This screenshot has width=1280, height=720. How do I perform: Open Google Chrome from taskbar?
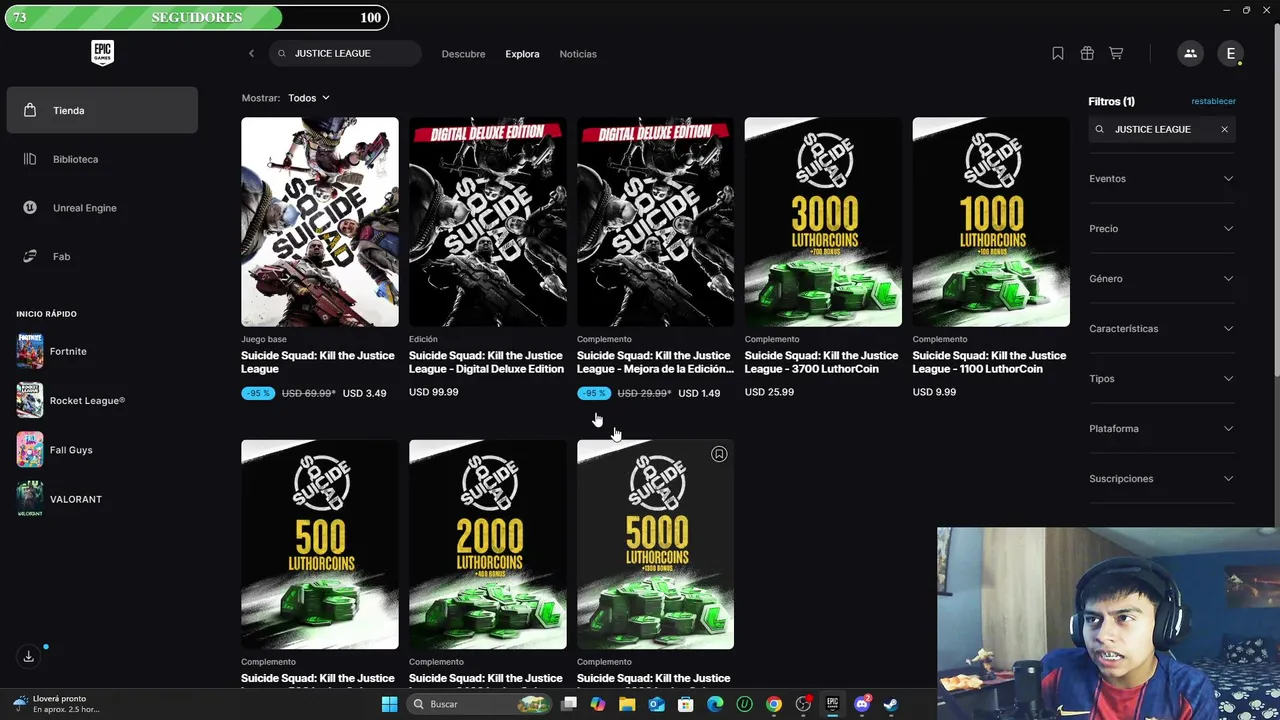[x=773, y=704]
